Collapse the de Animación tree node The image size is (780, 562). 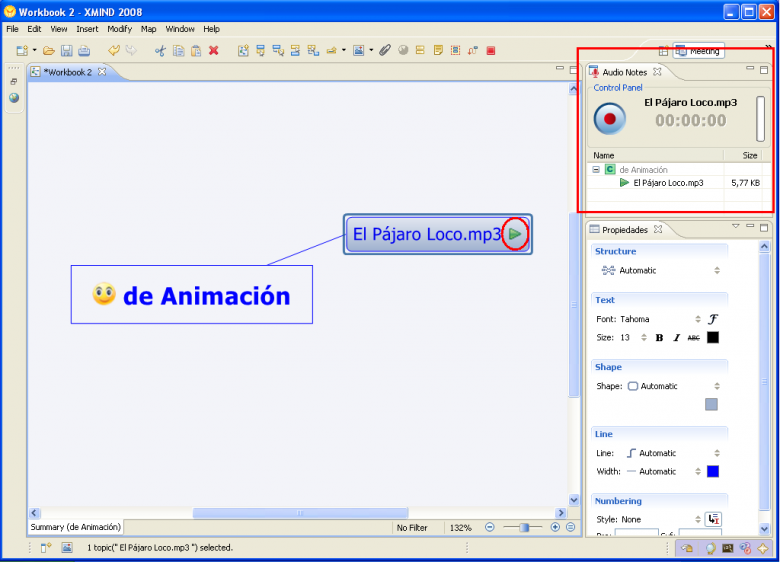(595, 170)
